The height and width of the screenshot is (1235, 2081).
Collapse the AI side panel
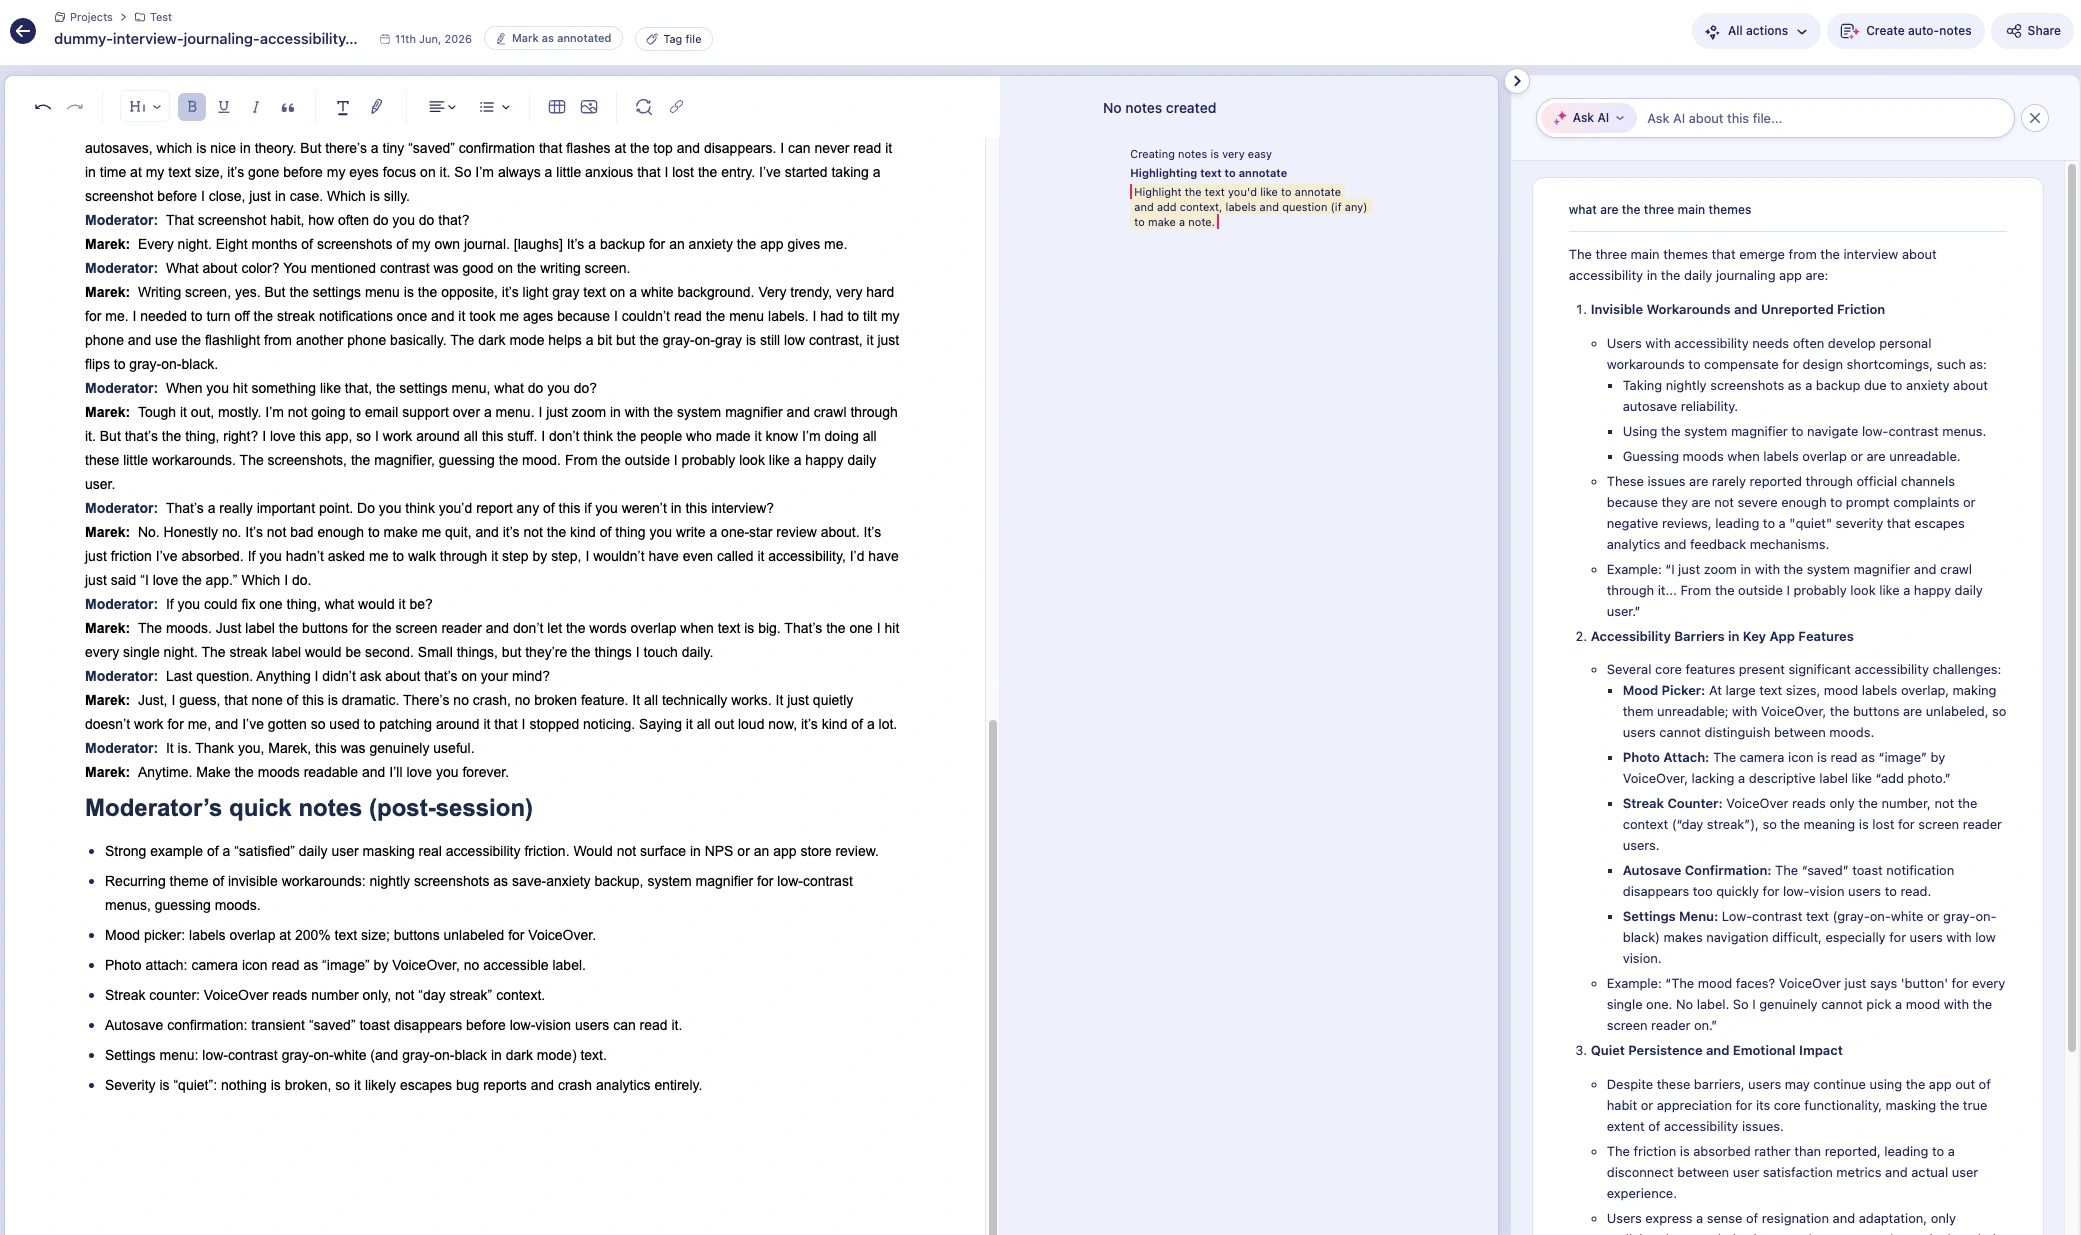1517,81
